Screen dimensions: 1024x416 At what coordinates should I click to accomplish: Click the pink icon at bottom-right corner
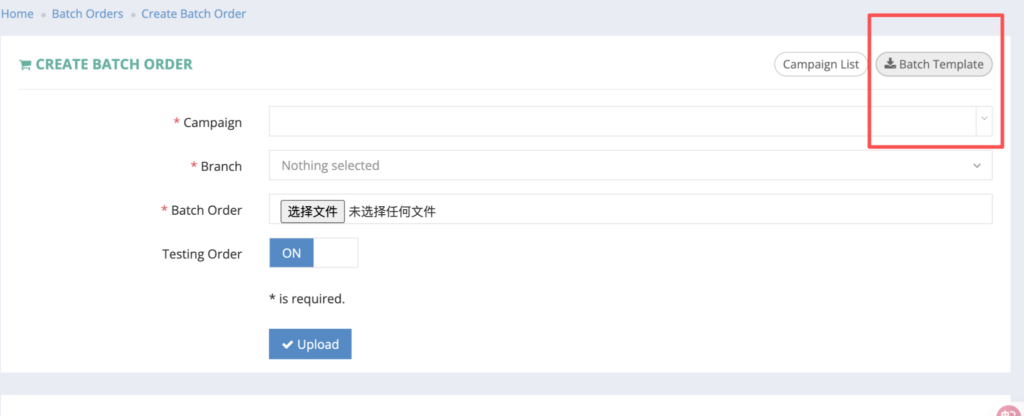(1008, 410)
